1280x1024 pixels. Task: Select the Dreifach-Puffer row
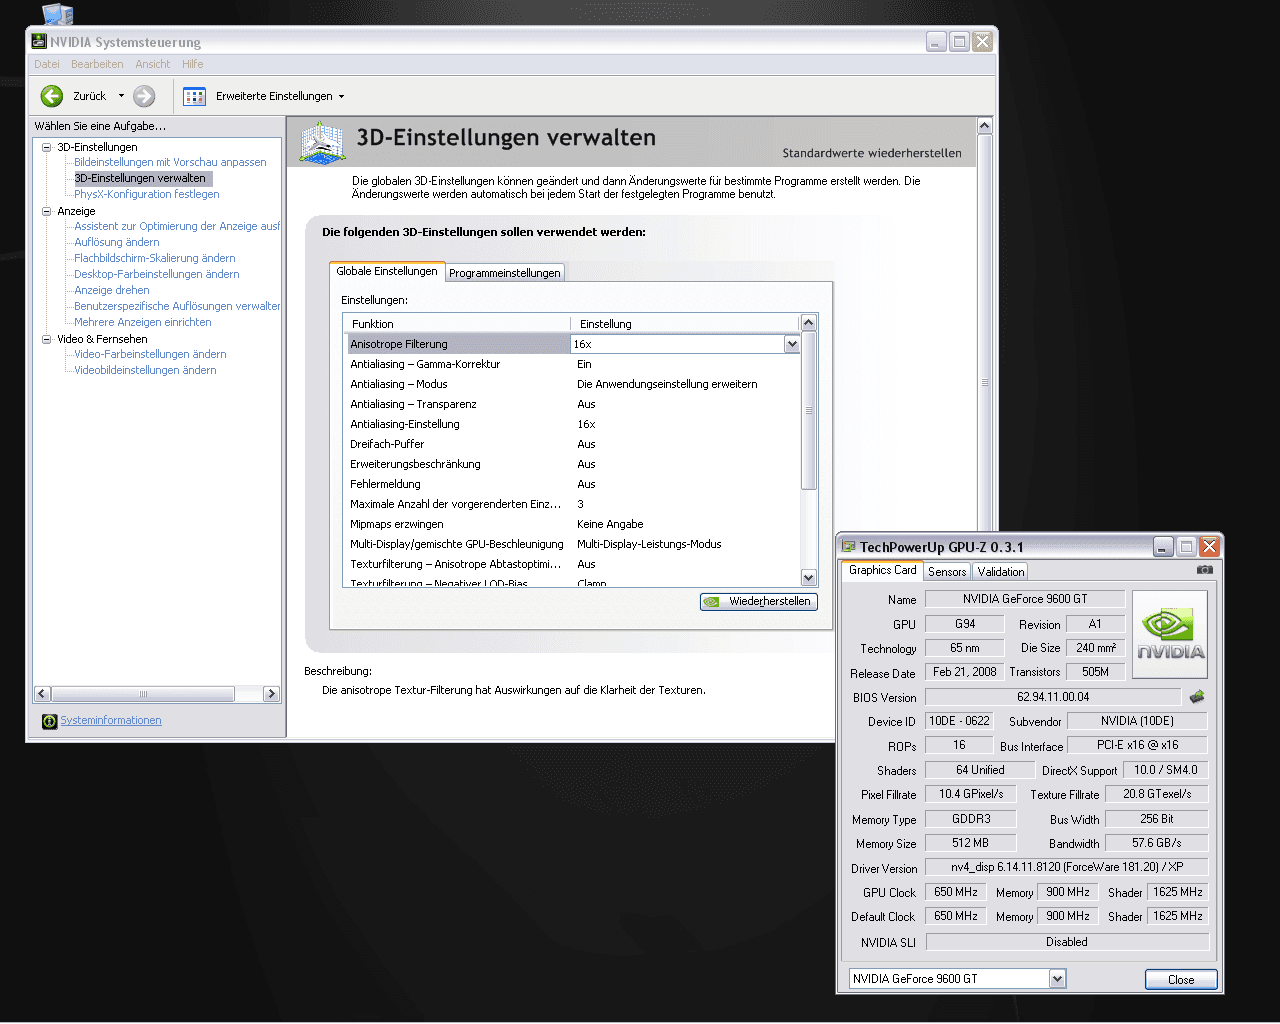click(x=574, y=444)
